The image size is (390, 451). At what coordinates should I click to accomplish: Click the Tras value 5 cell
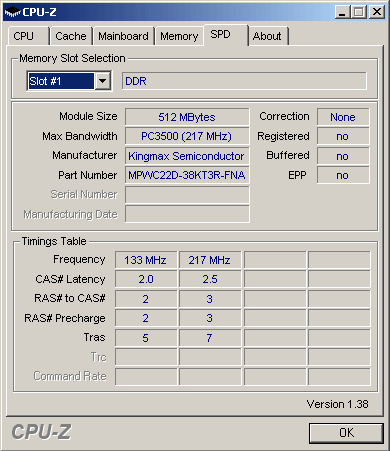[146, 338]
